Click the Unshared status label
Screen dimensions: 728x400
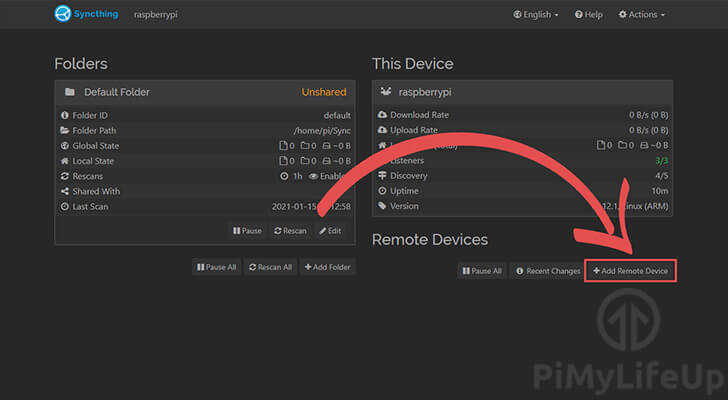click(x=324, y=92)
